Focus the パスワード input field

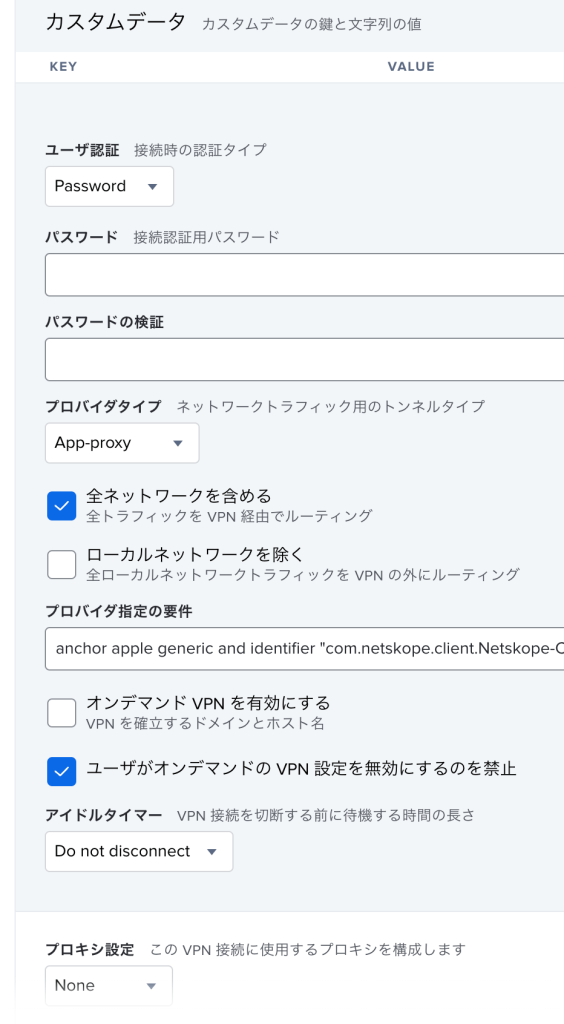304,275
